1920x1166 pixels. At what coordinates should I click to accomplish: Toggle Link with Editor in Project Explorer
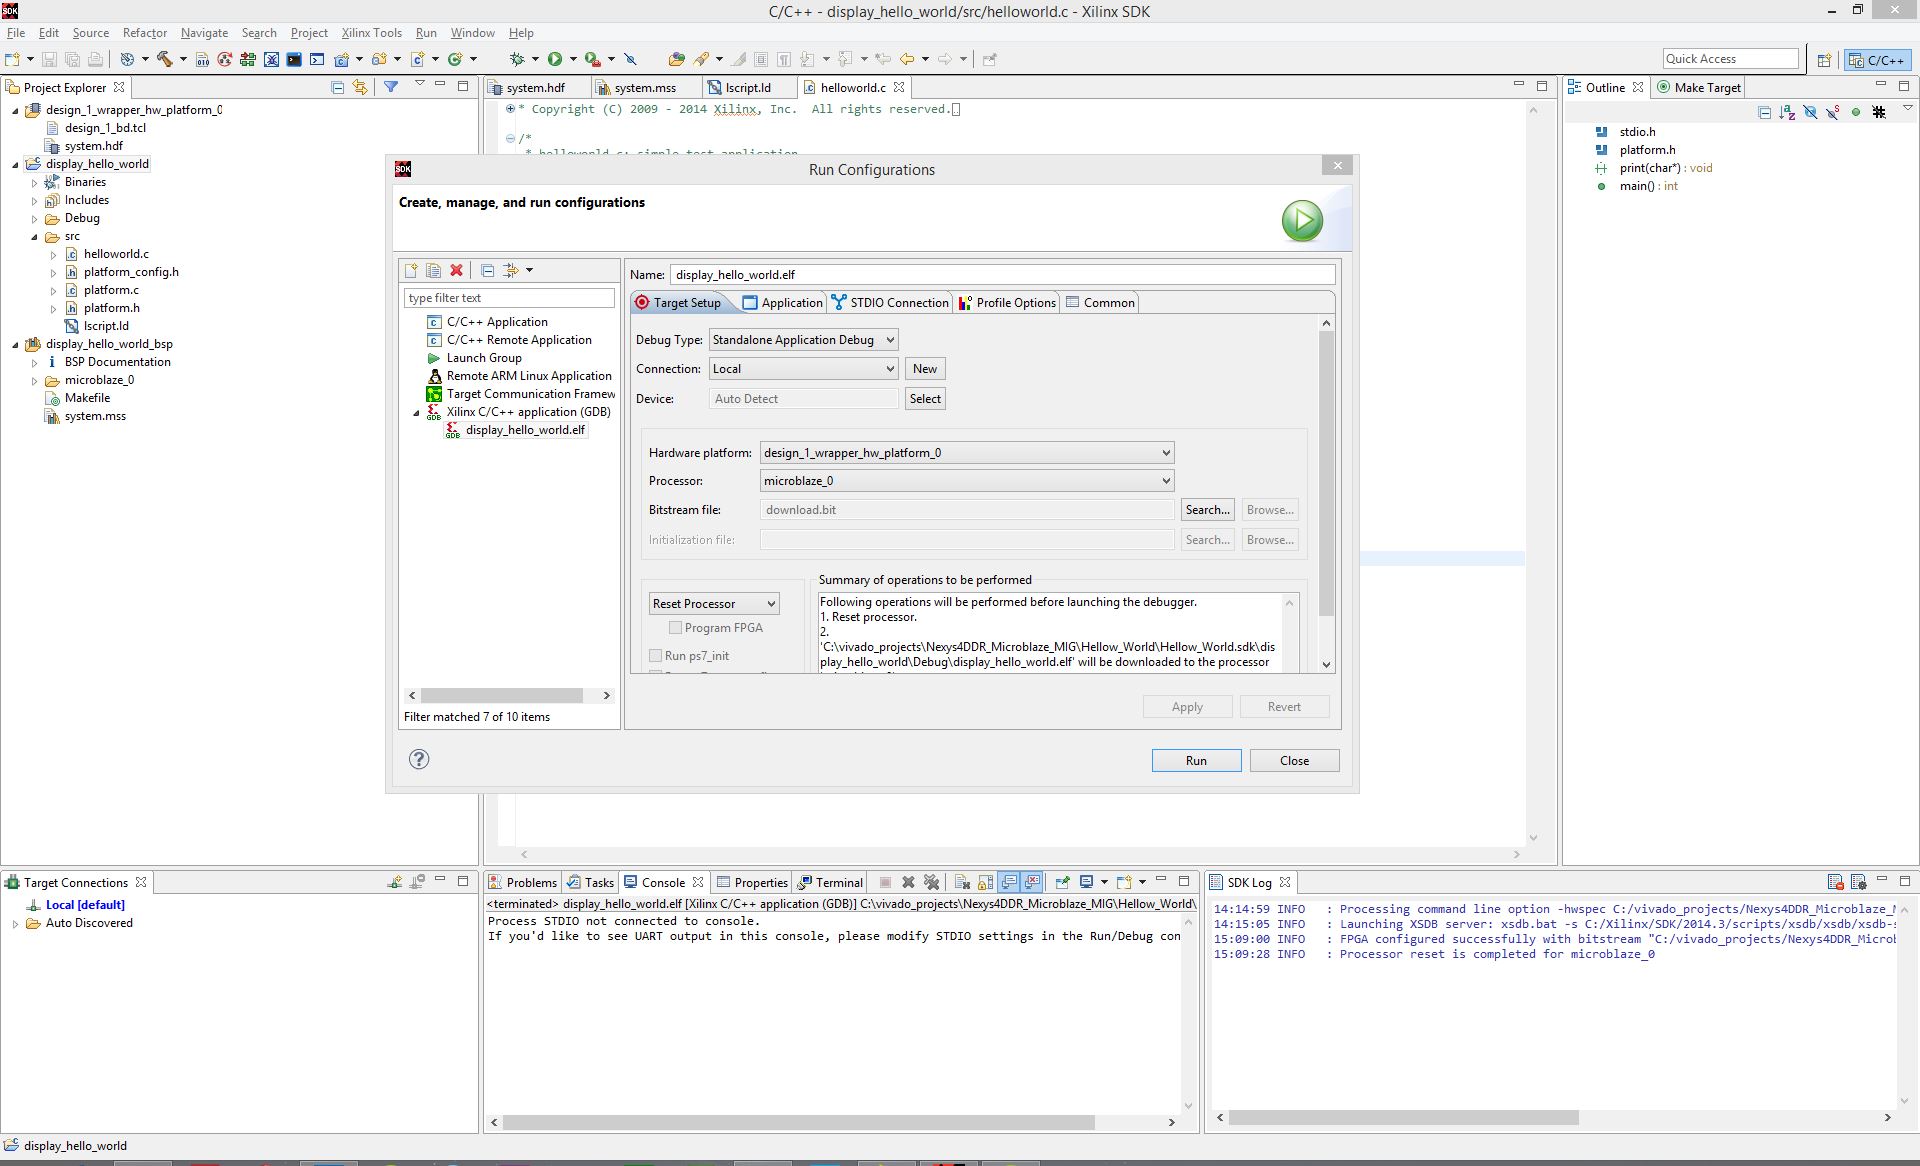(360, 87)
